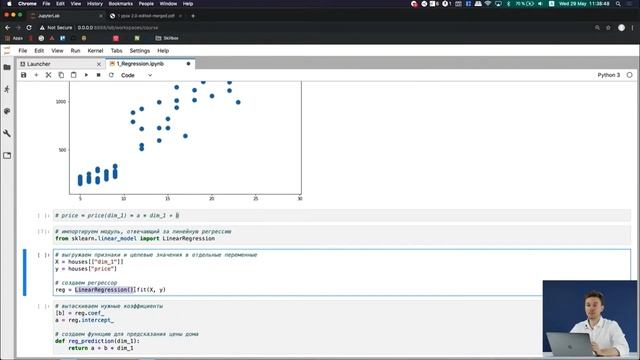Click the Python 3 kernel name

point(609,75)
